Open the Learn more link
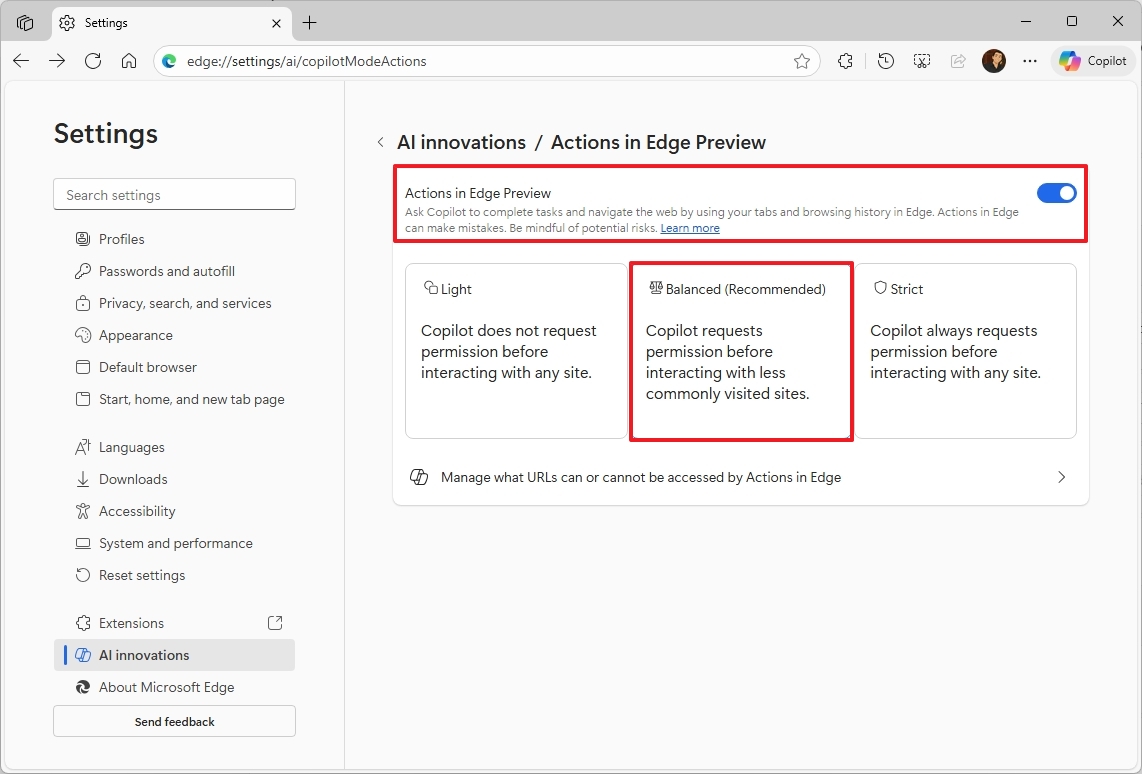This screenshot has height=774, width=1142. coord(690,227)
